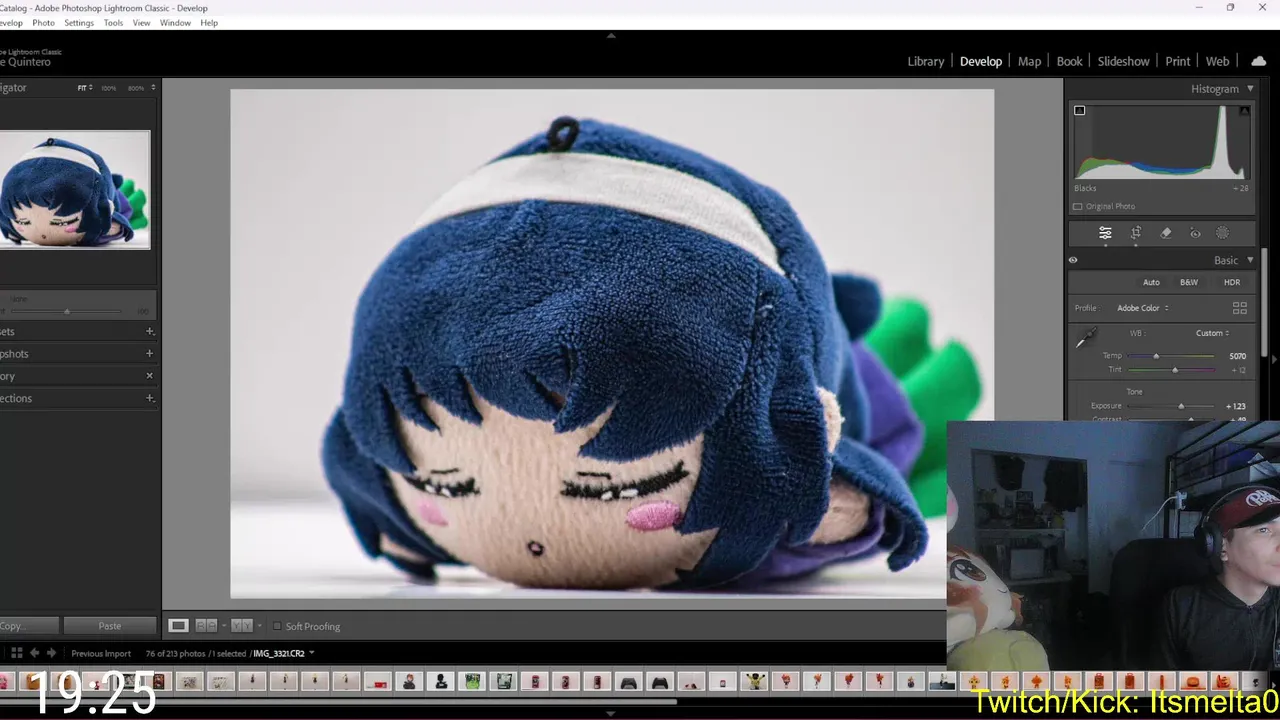This screenshot has height=720, width=1280.
Task: Click the Auto tone button
Action: click(x=1151, y=282)
